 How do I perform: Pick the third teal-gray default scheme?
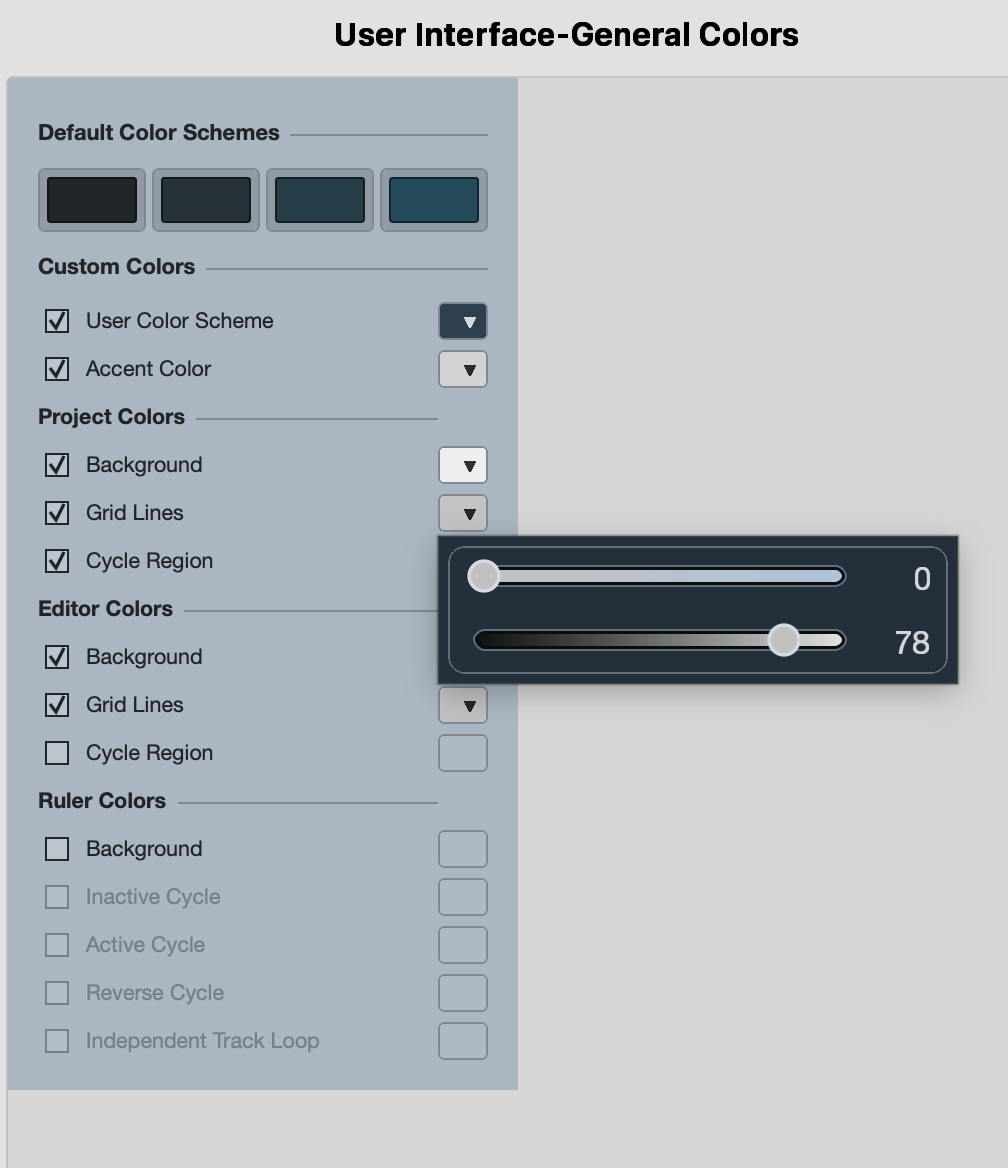click(x=320, y=200)
